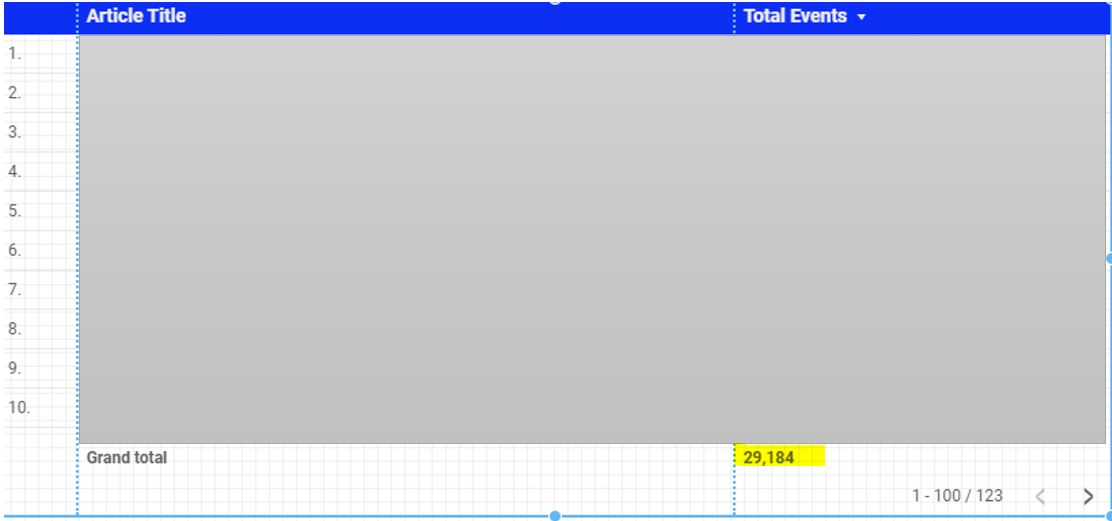Screen dimensions: 1112x521
Task: Select the 29,184 grand total value
Action: [769, 457]
